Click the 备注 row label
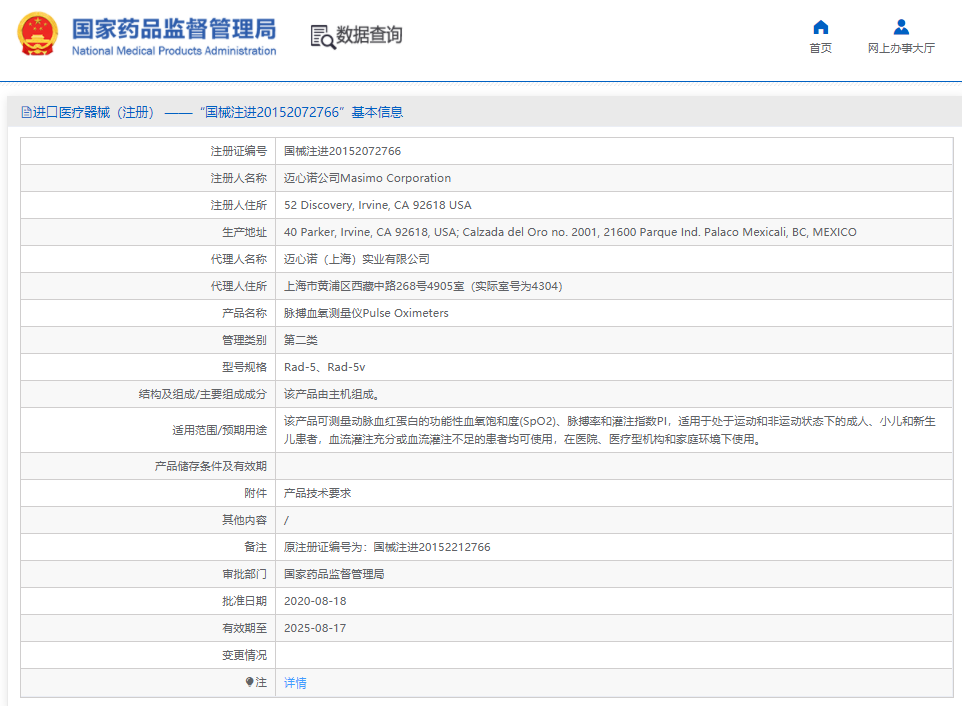Viewport: 962px width, 706px height. click(x=255, y=547)
